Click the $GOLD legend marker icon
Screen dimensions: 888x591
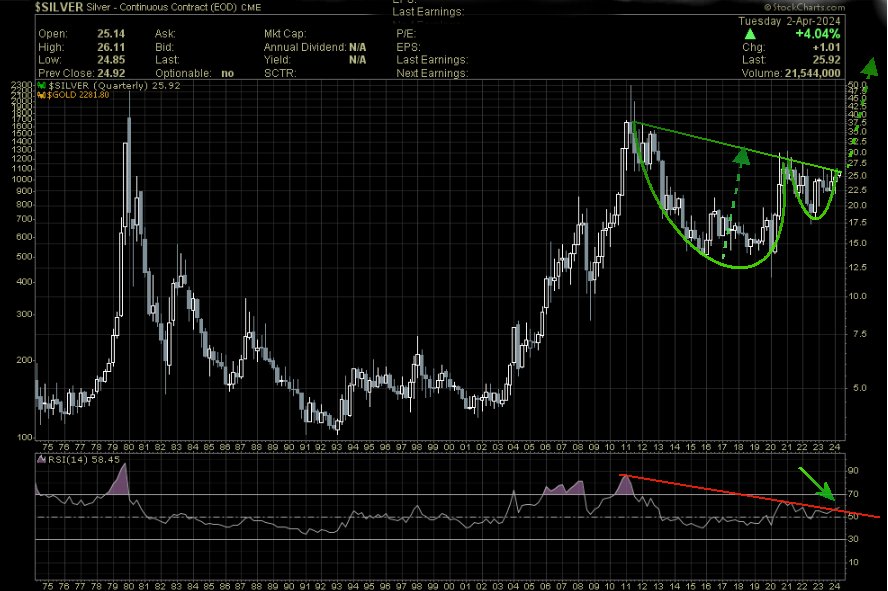tap(41, 95)
